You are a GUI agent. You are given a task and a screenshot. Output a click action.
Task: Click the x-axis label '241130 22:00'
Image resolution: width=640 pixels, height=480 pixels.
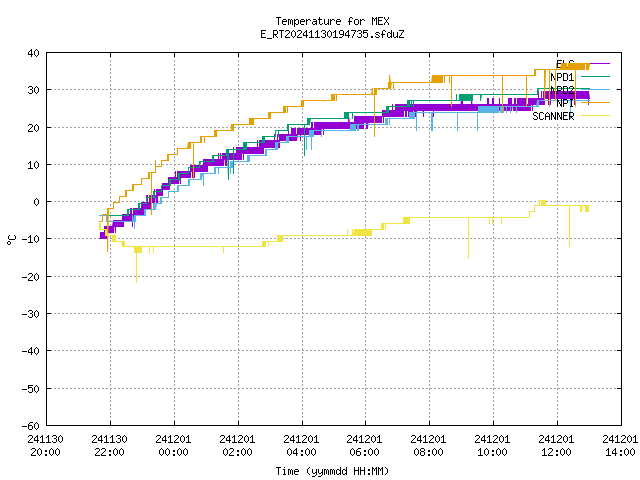pos(110,446)
